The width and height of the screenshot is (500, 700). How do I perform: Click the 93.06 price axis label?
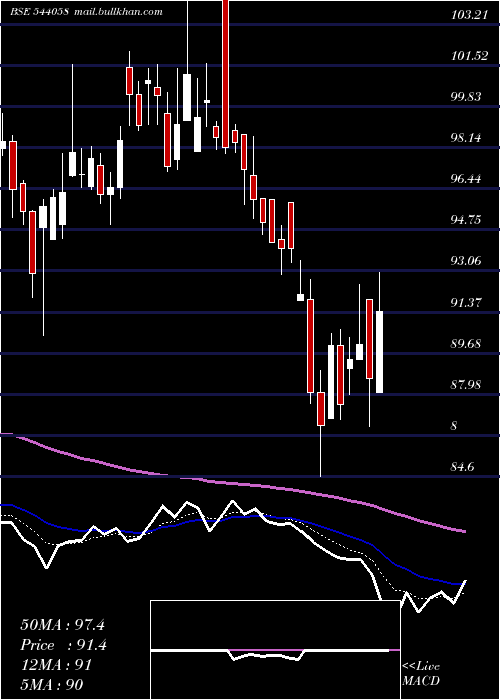click(467, 261)
